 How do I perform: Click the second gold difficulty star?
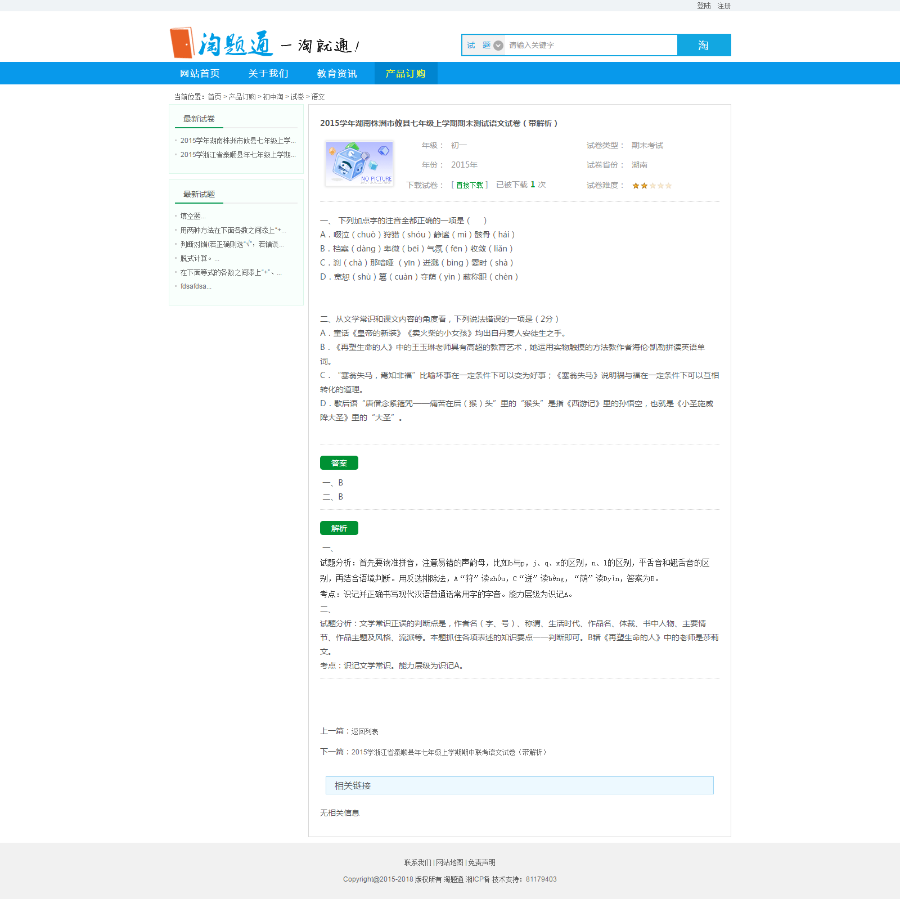(644, 186)
